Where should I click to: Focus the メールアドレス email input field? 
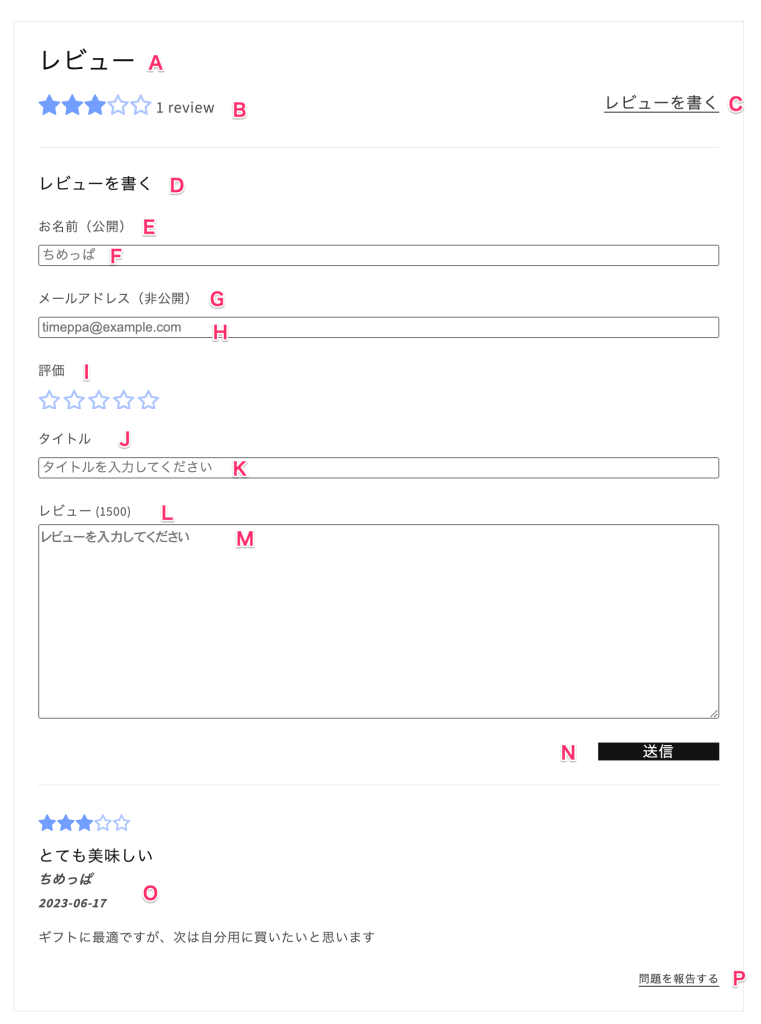(378, 327)
